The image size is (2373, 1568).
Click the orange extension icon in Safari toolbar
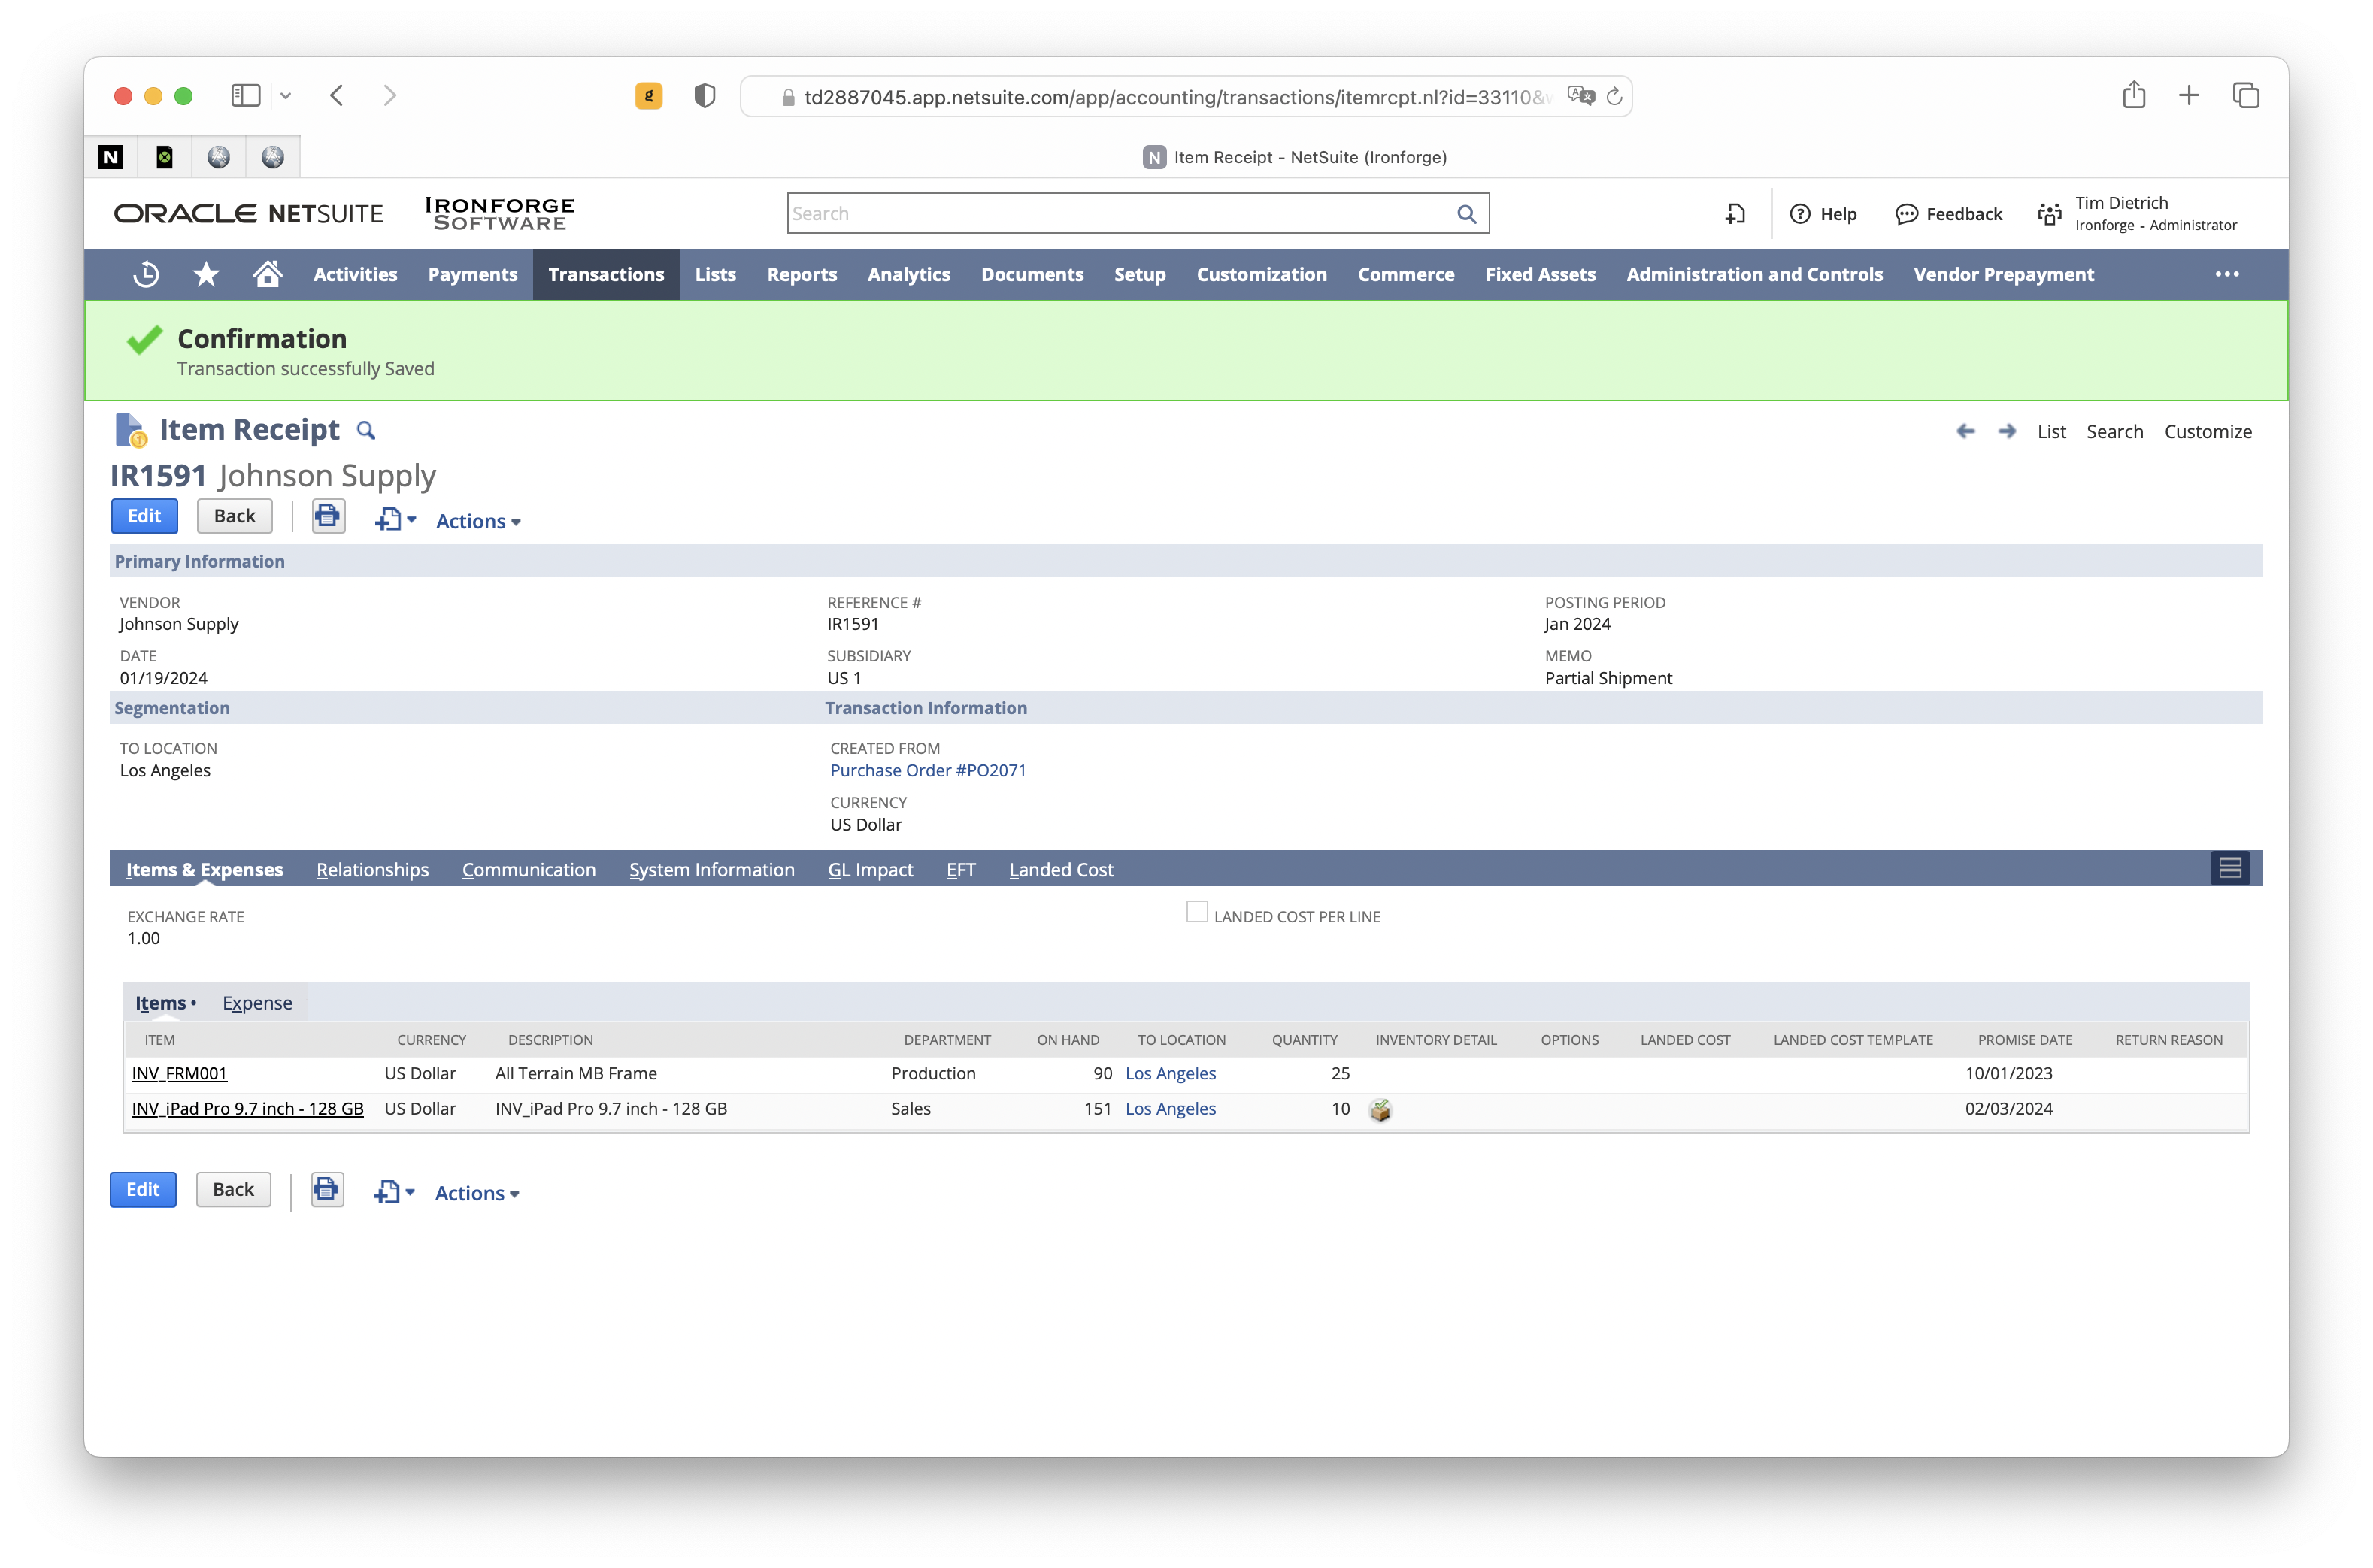[x=648, y=96]
